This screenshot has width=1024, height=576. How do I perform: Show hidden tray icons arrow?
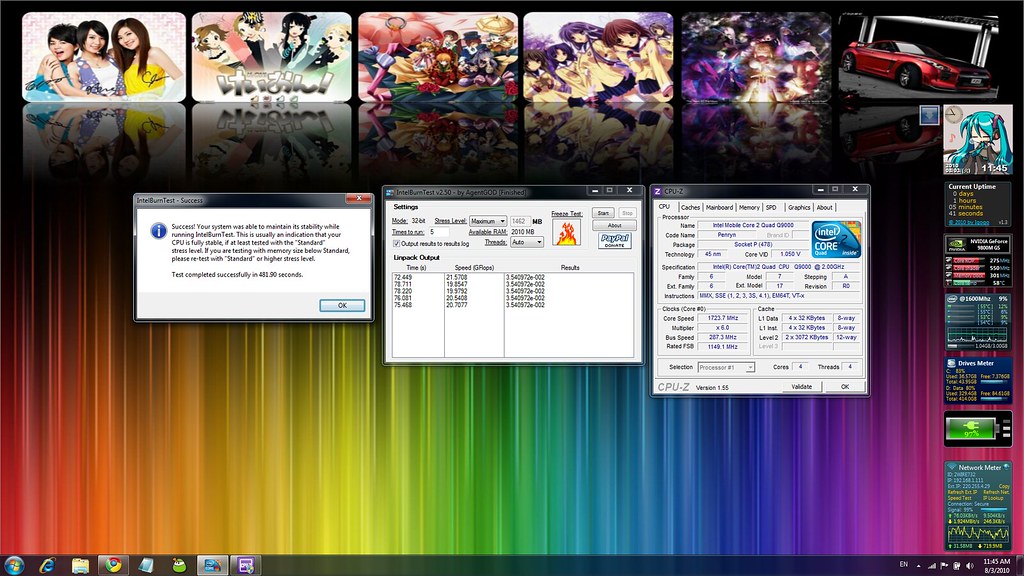point(918,566)
